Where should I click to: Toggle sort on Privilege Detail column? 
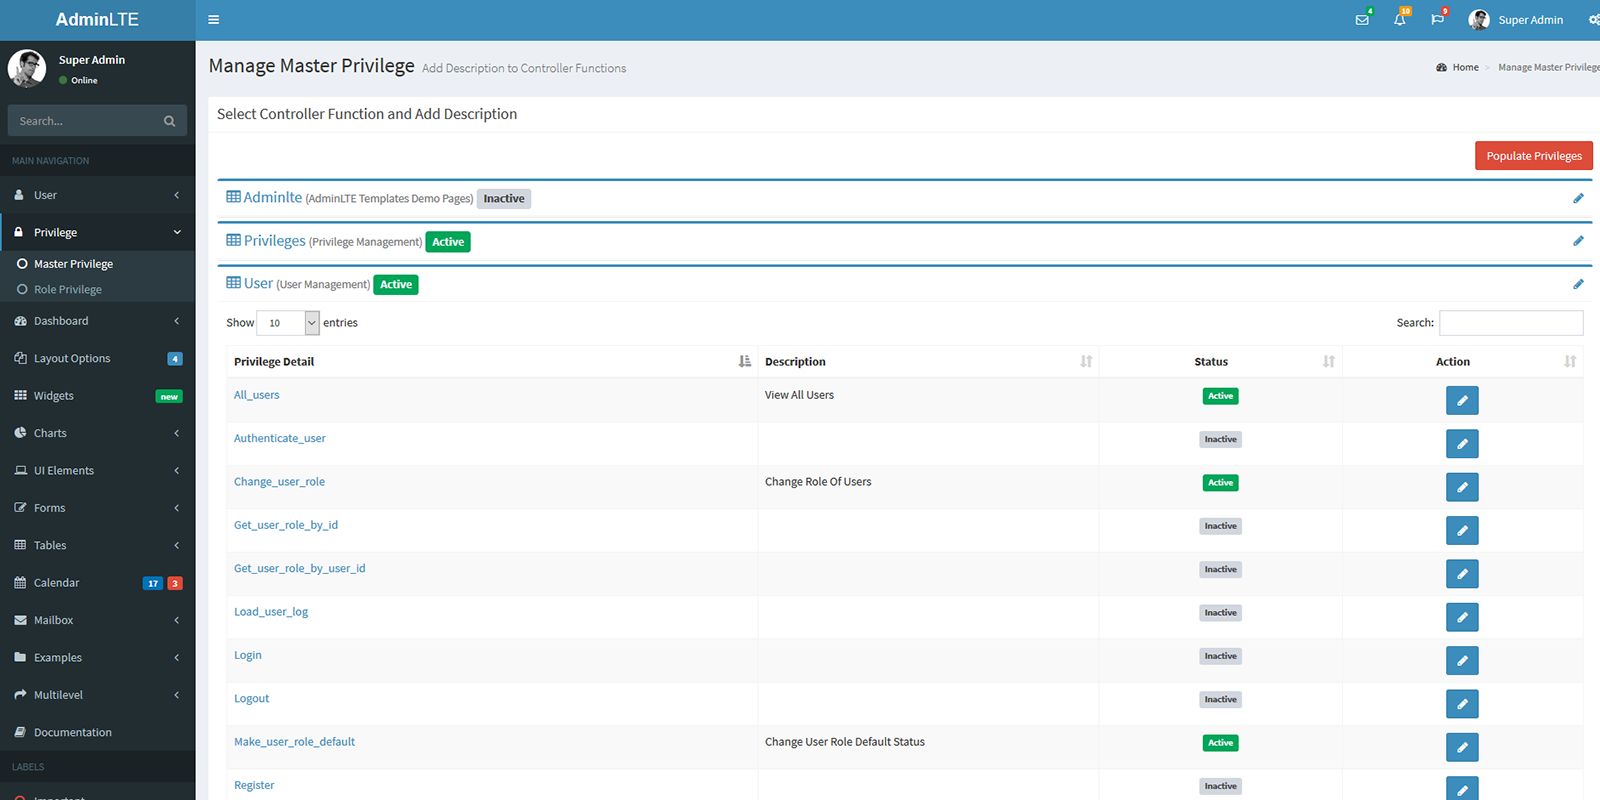tap(744, 362)
